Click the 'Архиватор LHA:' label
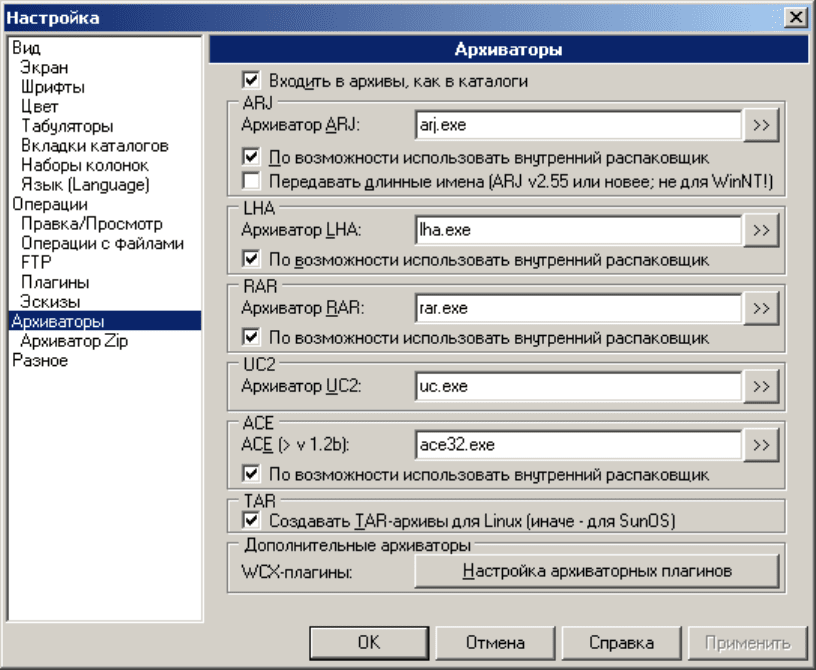This screenshot has height=670, width=816. pyautogui.click(x=301, y=230)
